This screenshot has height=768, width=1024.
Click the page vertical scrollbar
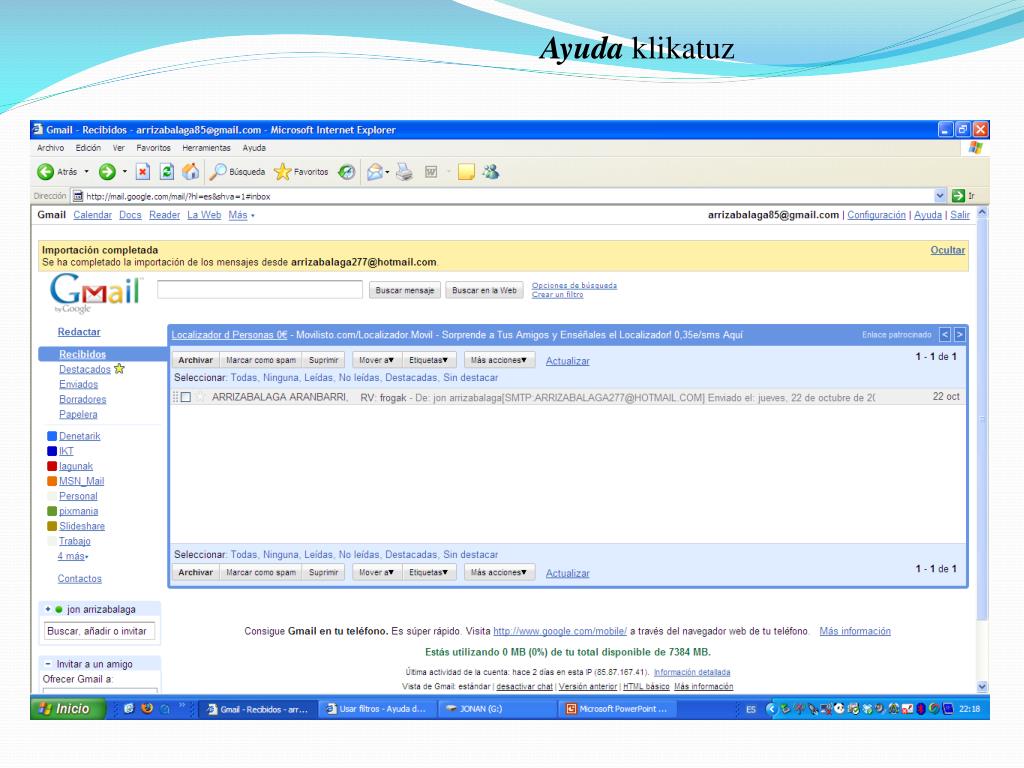982,418
